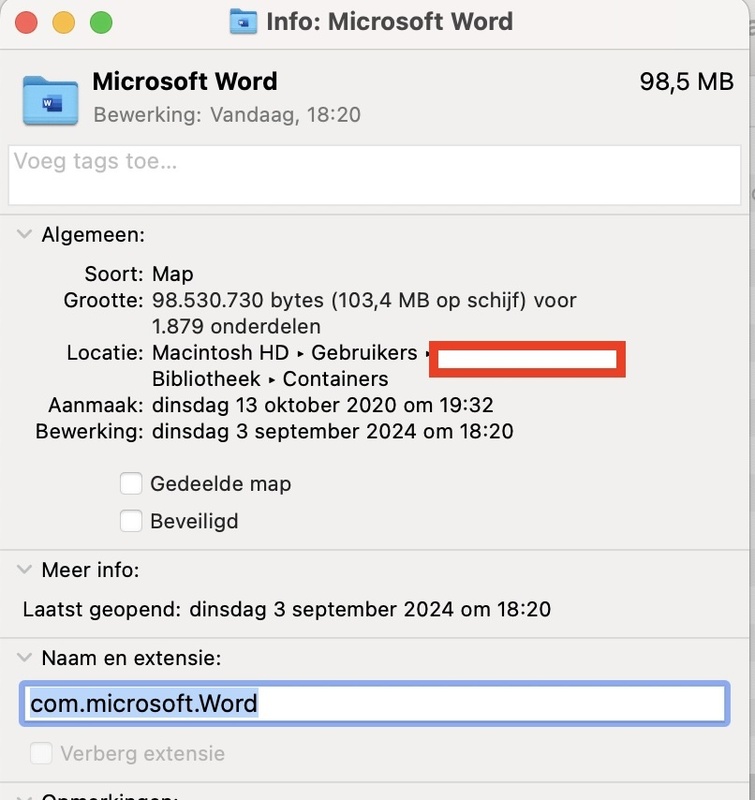Collapse the Meer info section

coord(24,569)
